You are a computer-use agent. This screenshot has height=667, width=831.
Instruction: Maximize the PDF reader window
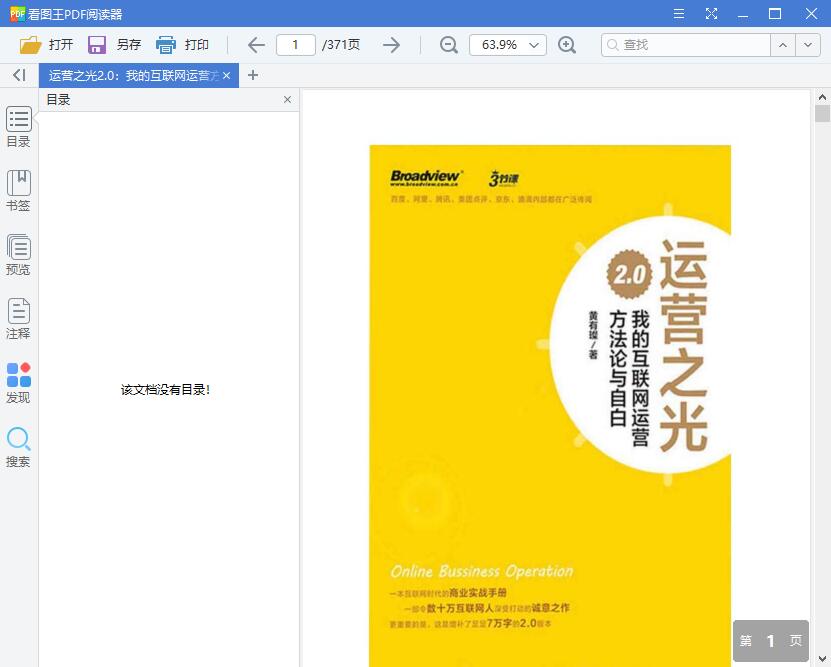(x=775, y=14)
